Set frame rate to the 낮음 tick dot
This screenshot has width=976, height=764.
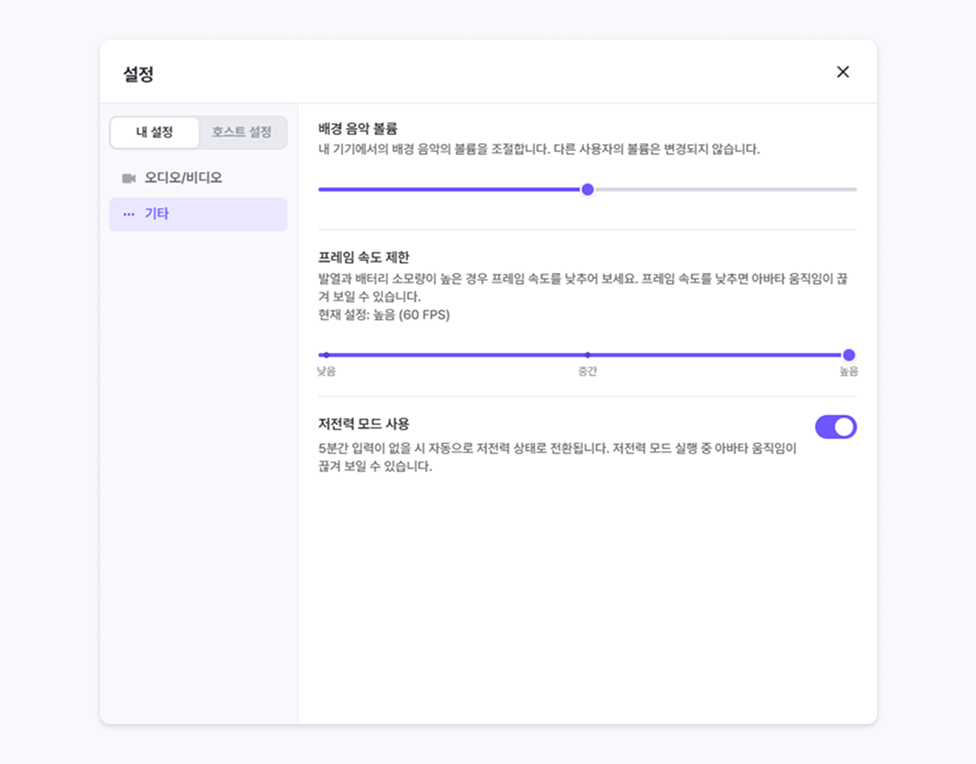(326, 355)
